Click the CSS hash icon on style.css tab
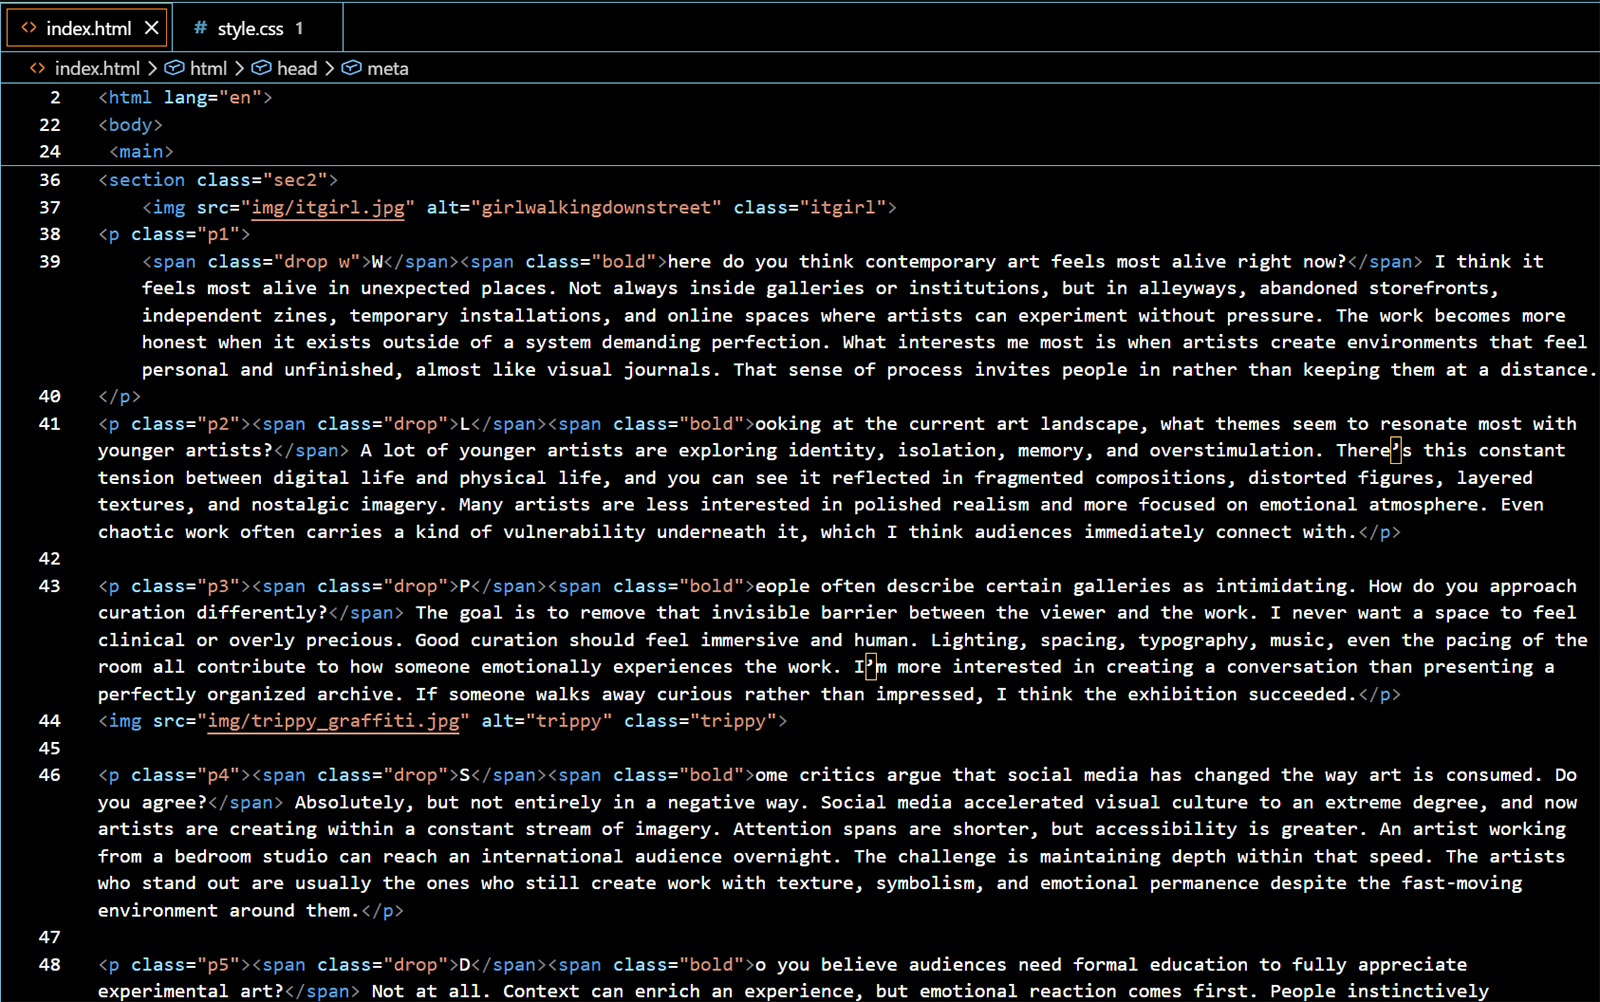Image resolution: width=1600 pixels, height=1002 pixels. pyautogui.click(x=200, y=28)
